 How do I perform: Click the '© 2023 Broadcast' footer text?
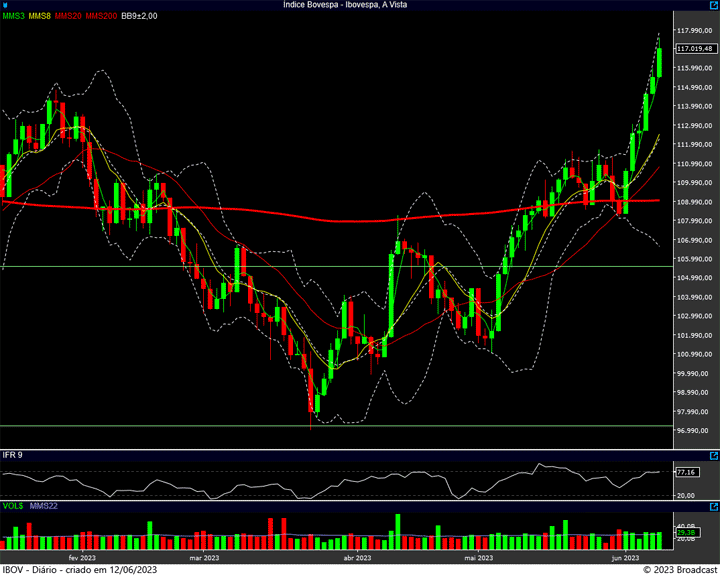tap(679, 569)
